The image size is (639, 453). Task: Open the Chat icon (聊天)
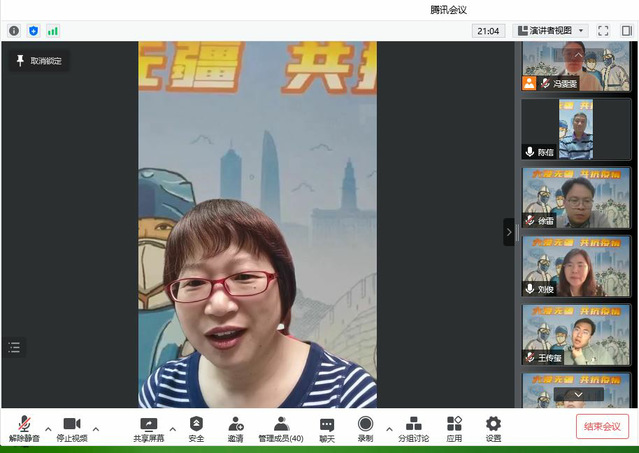[327, 424]
